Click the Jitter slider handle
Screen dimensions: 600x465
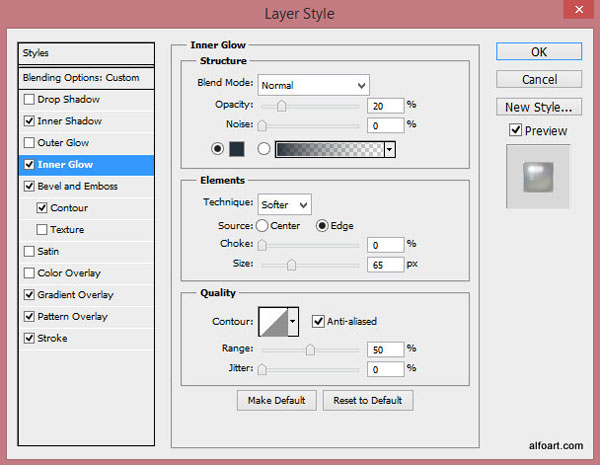[x=262, y=369]
